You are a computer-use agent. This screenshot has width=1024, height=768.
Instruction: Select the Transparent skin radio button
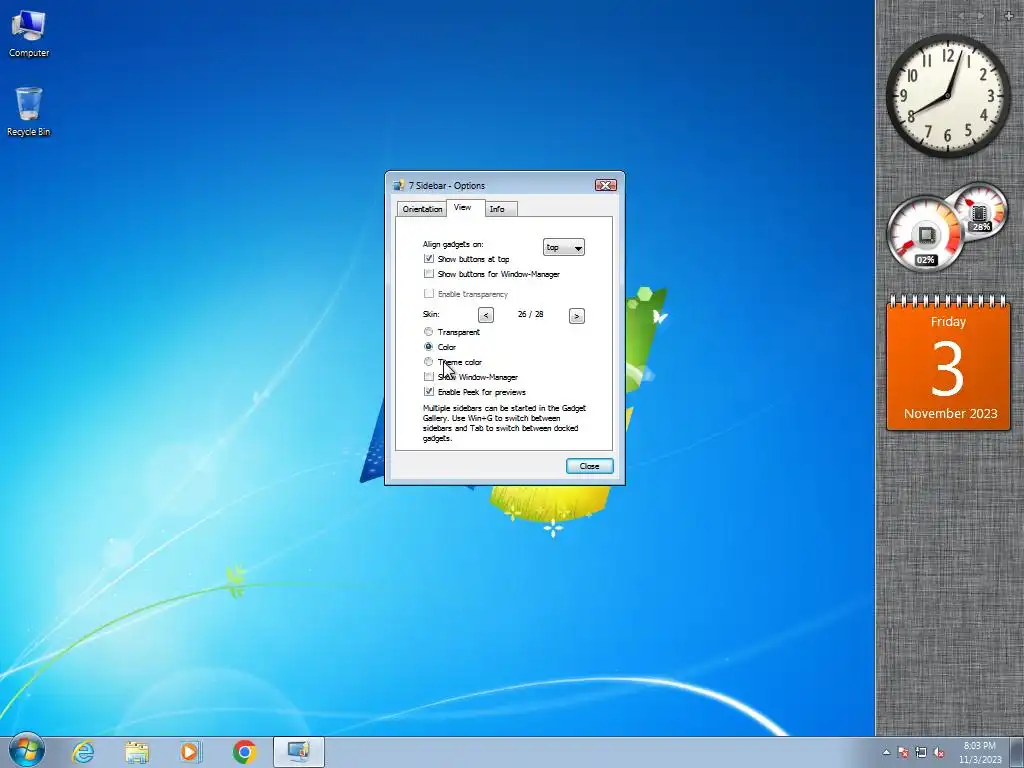pos(428,332)
